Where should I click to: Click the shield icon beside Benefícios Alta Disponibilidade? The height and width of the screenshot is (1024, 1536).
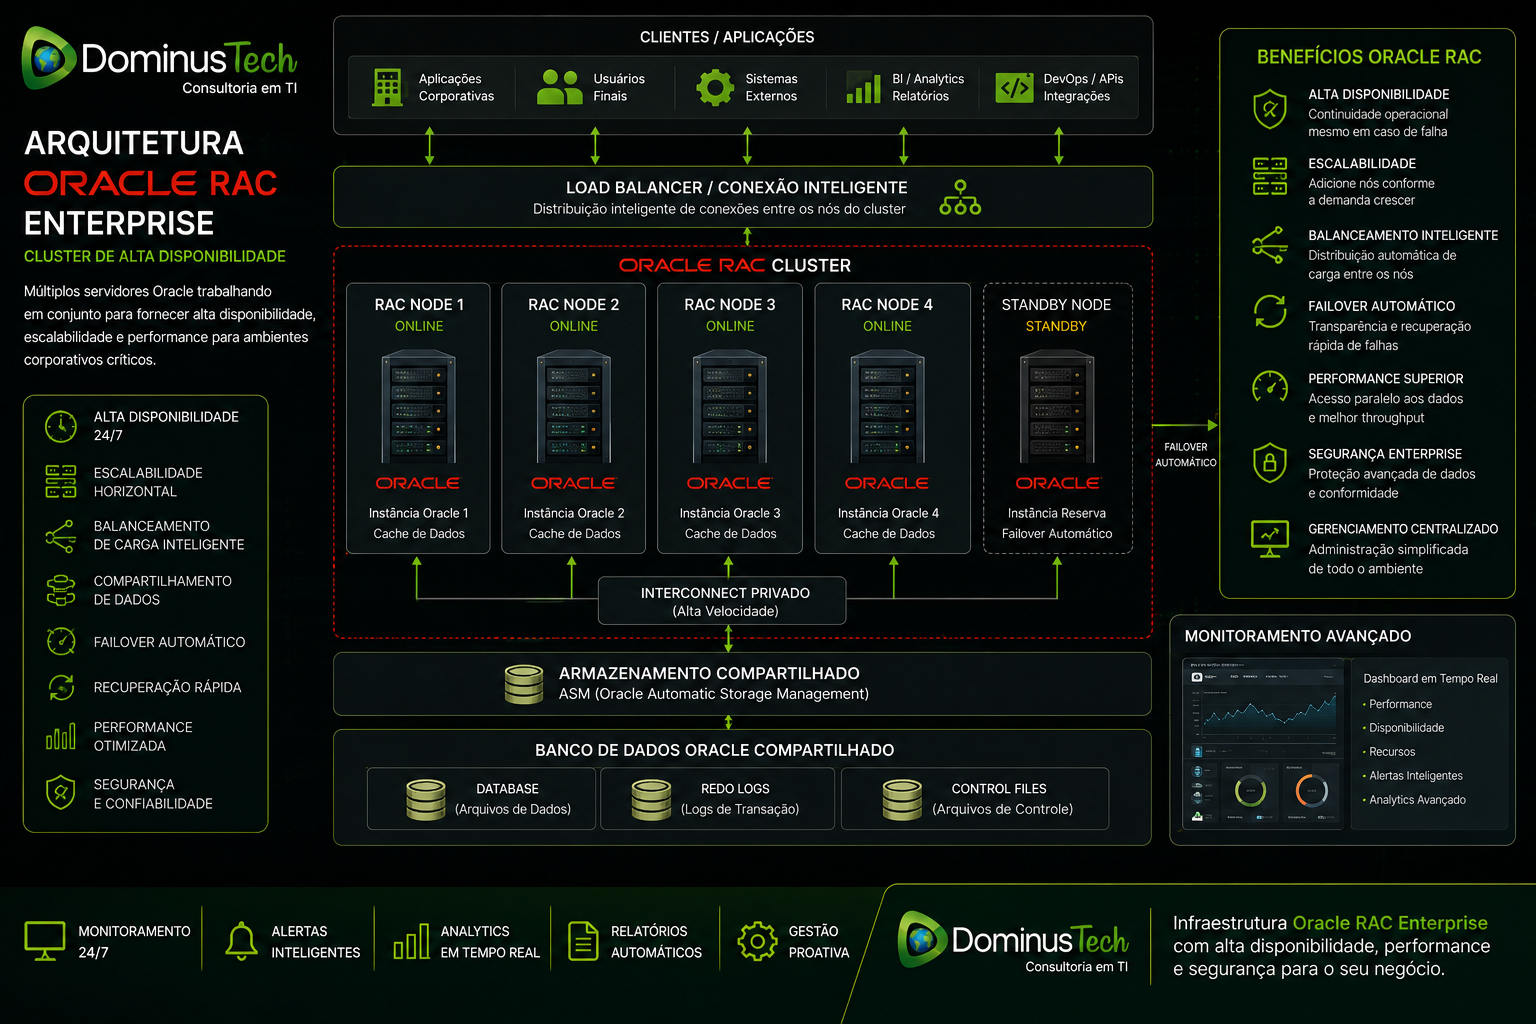click(1270, 109)
